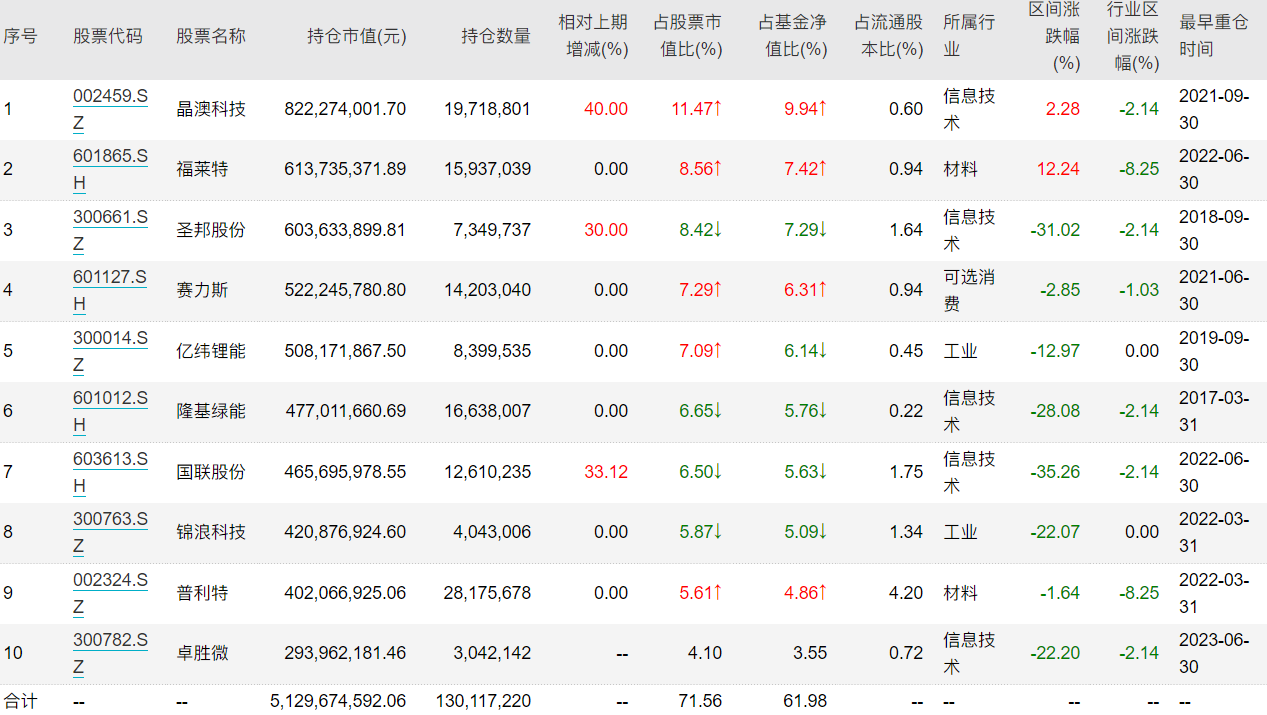Click net value ratio 6.14 for 亿纬锂能
The height and width of the screenshot is (715, 1267).
[806, 351]
